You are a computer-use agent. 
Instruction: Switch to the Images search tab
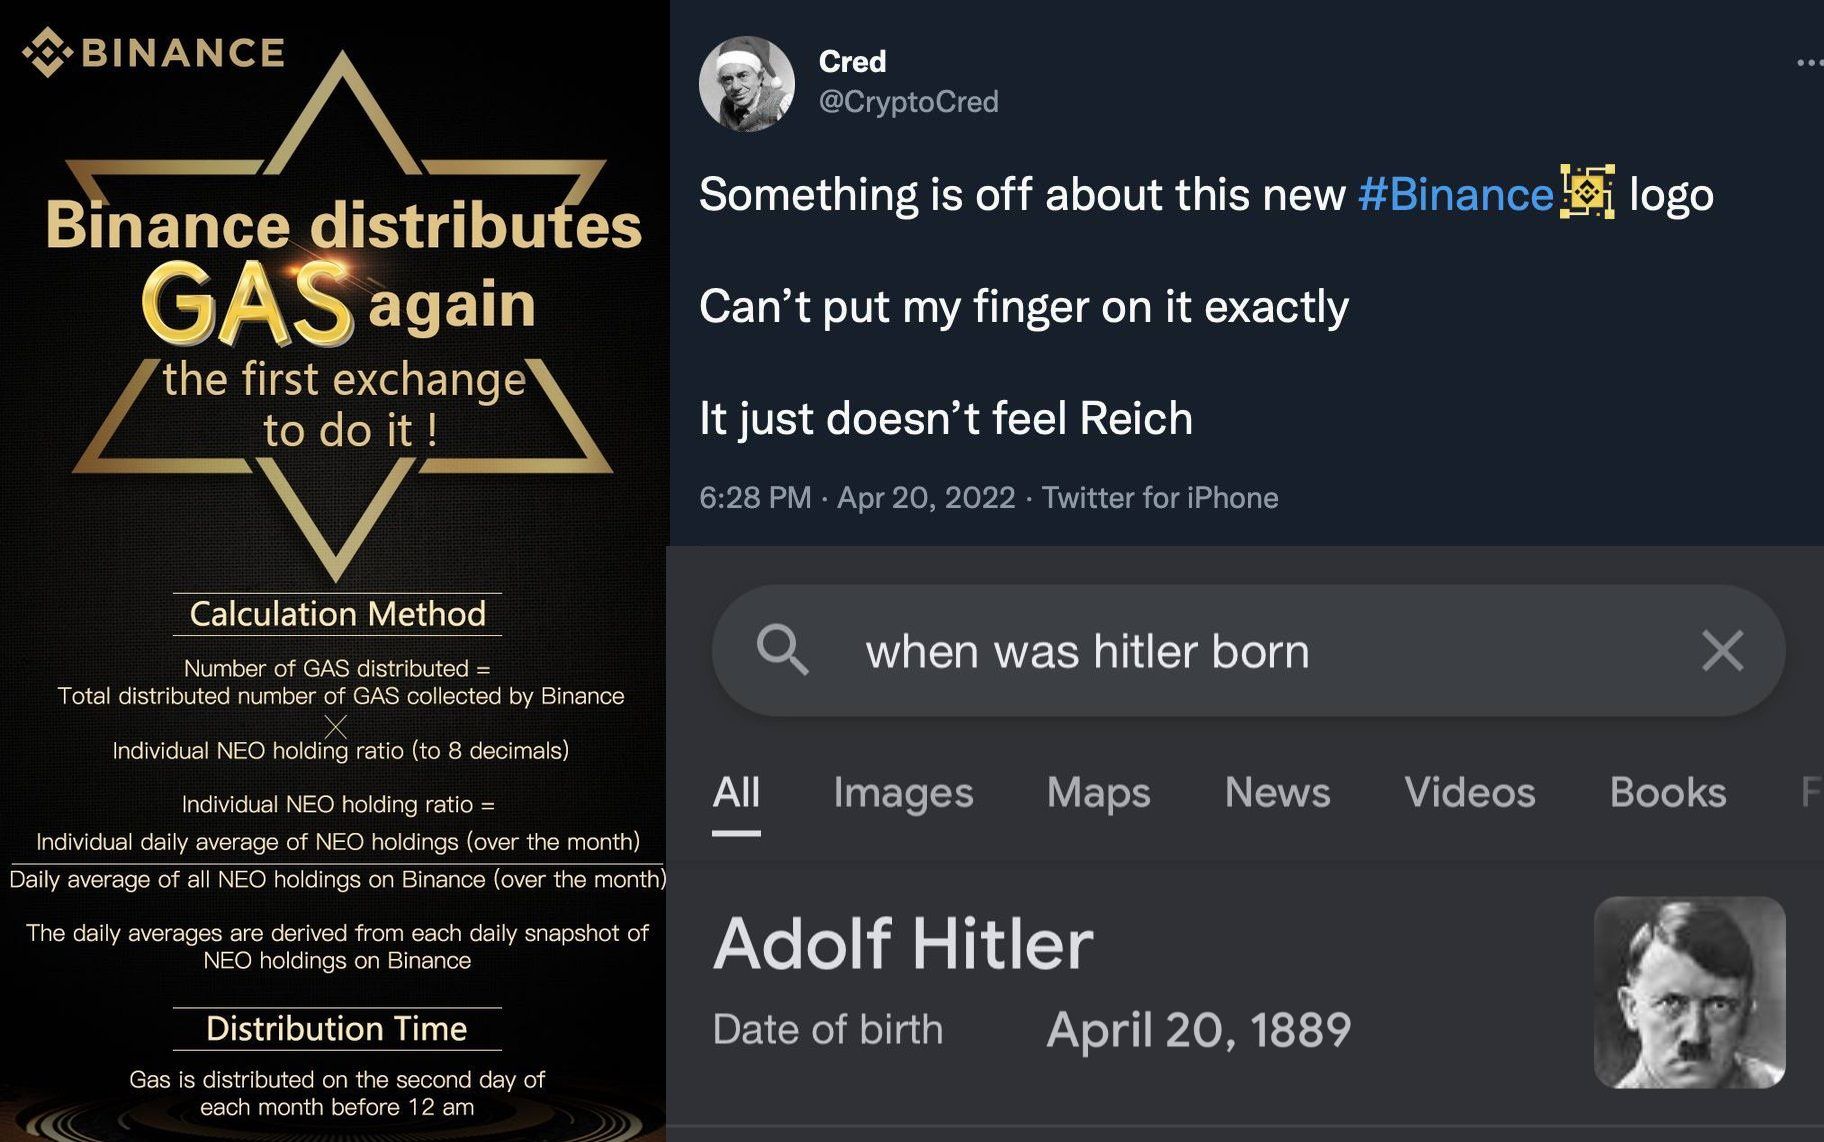(903, 793)
